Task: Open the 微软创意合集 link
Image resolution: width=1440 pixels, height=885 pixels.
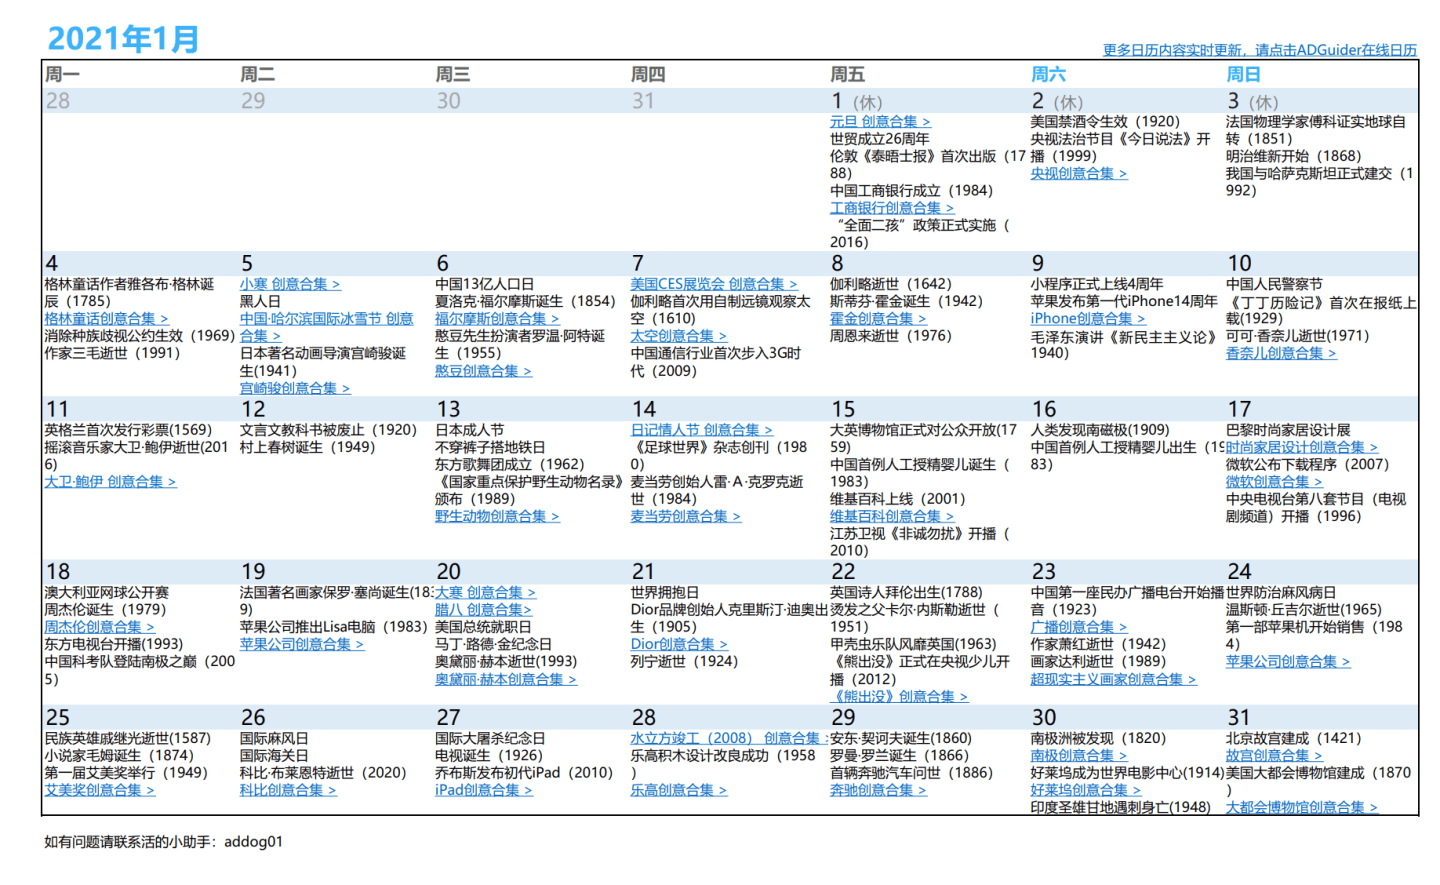Action: [1274, 482]
